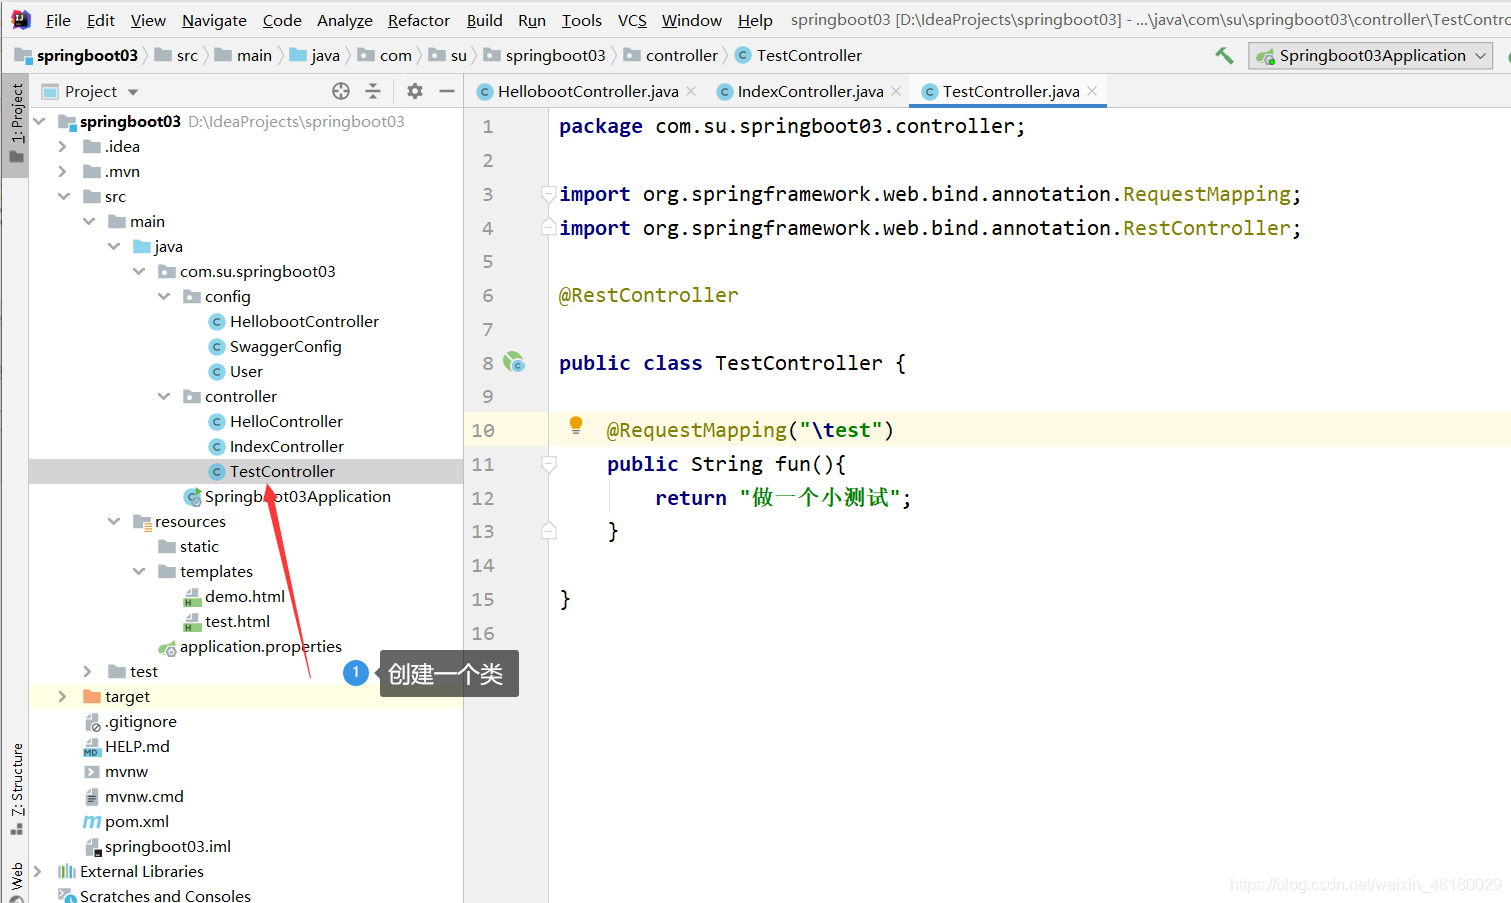This screenshot has height=903, width=1511.
Task: Open the Build menu
Action: pos(485,20)
